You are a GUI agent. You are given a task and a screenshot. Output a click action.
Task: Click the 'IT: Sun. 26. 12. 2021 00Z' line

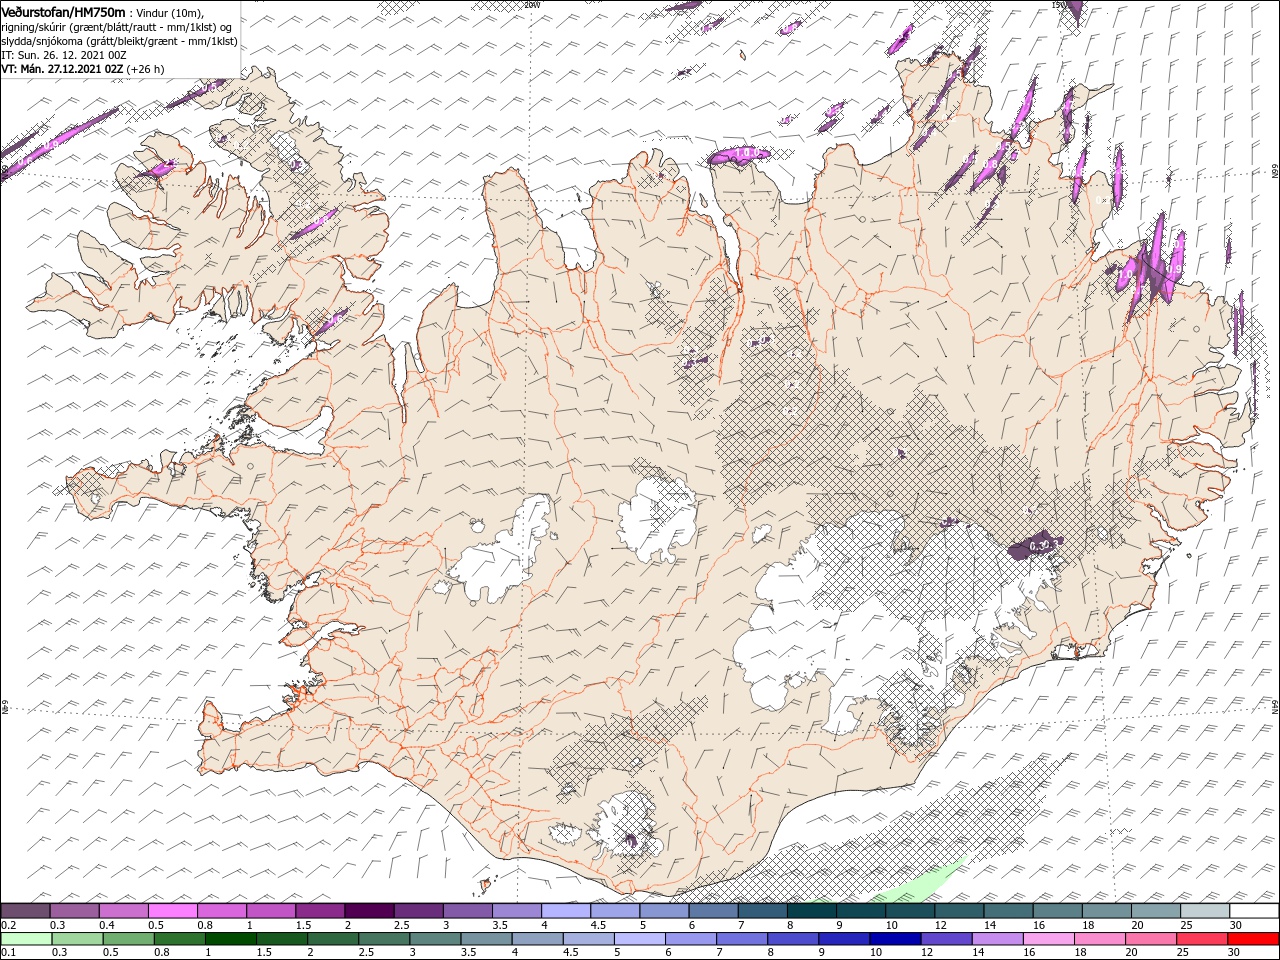[63, 55]
